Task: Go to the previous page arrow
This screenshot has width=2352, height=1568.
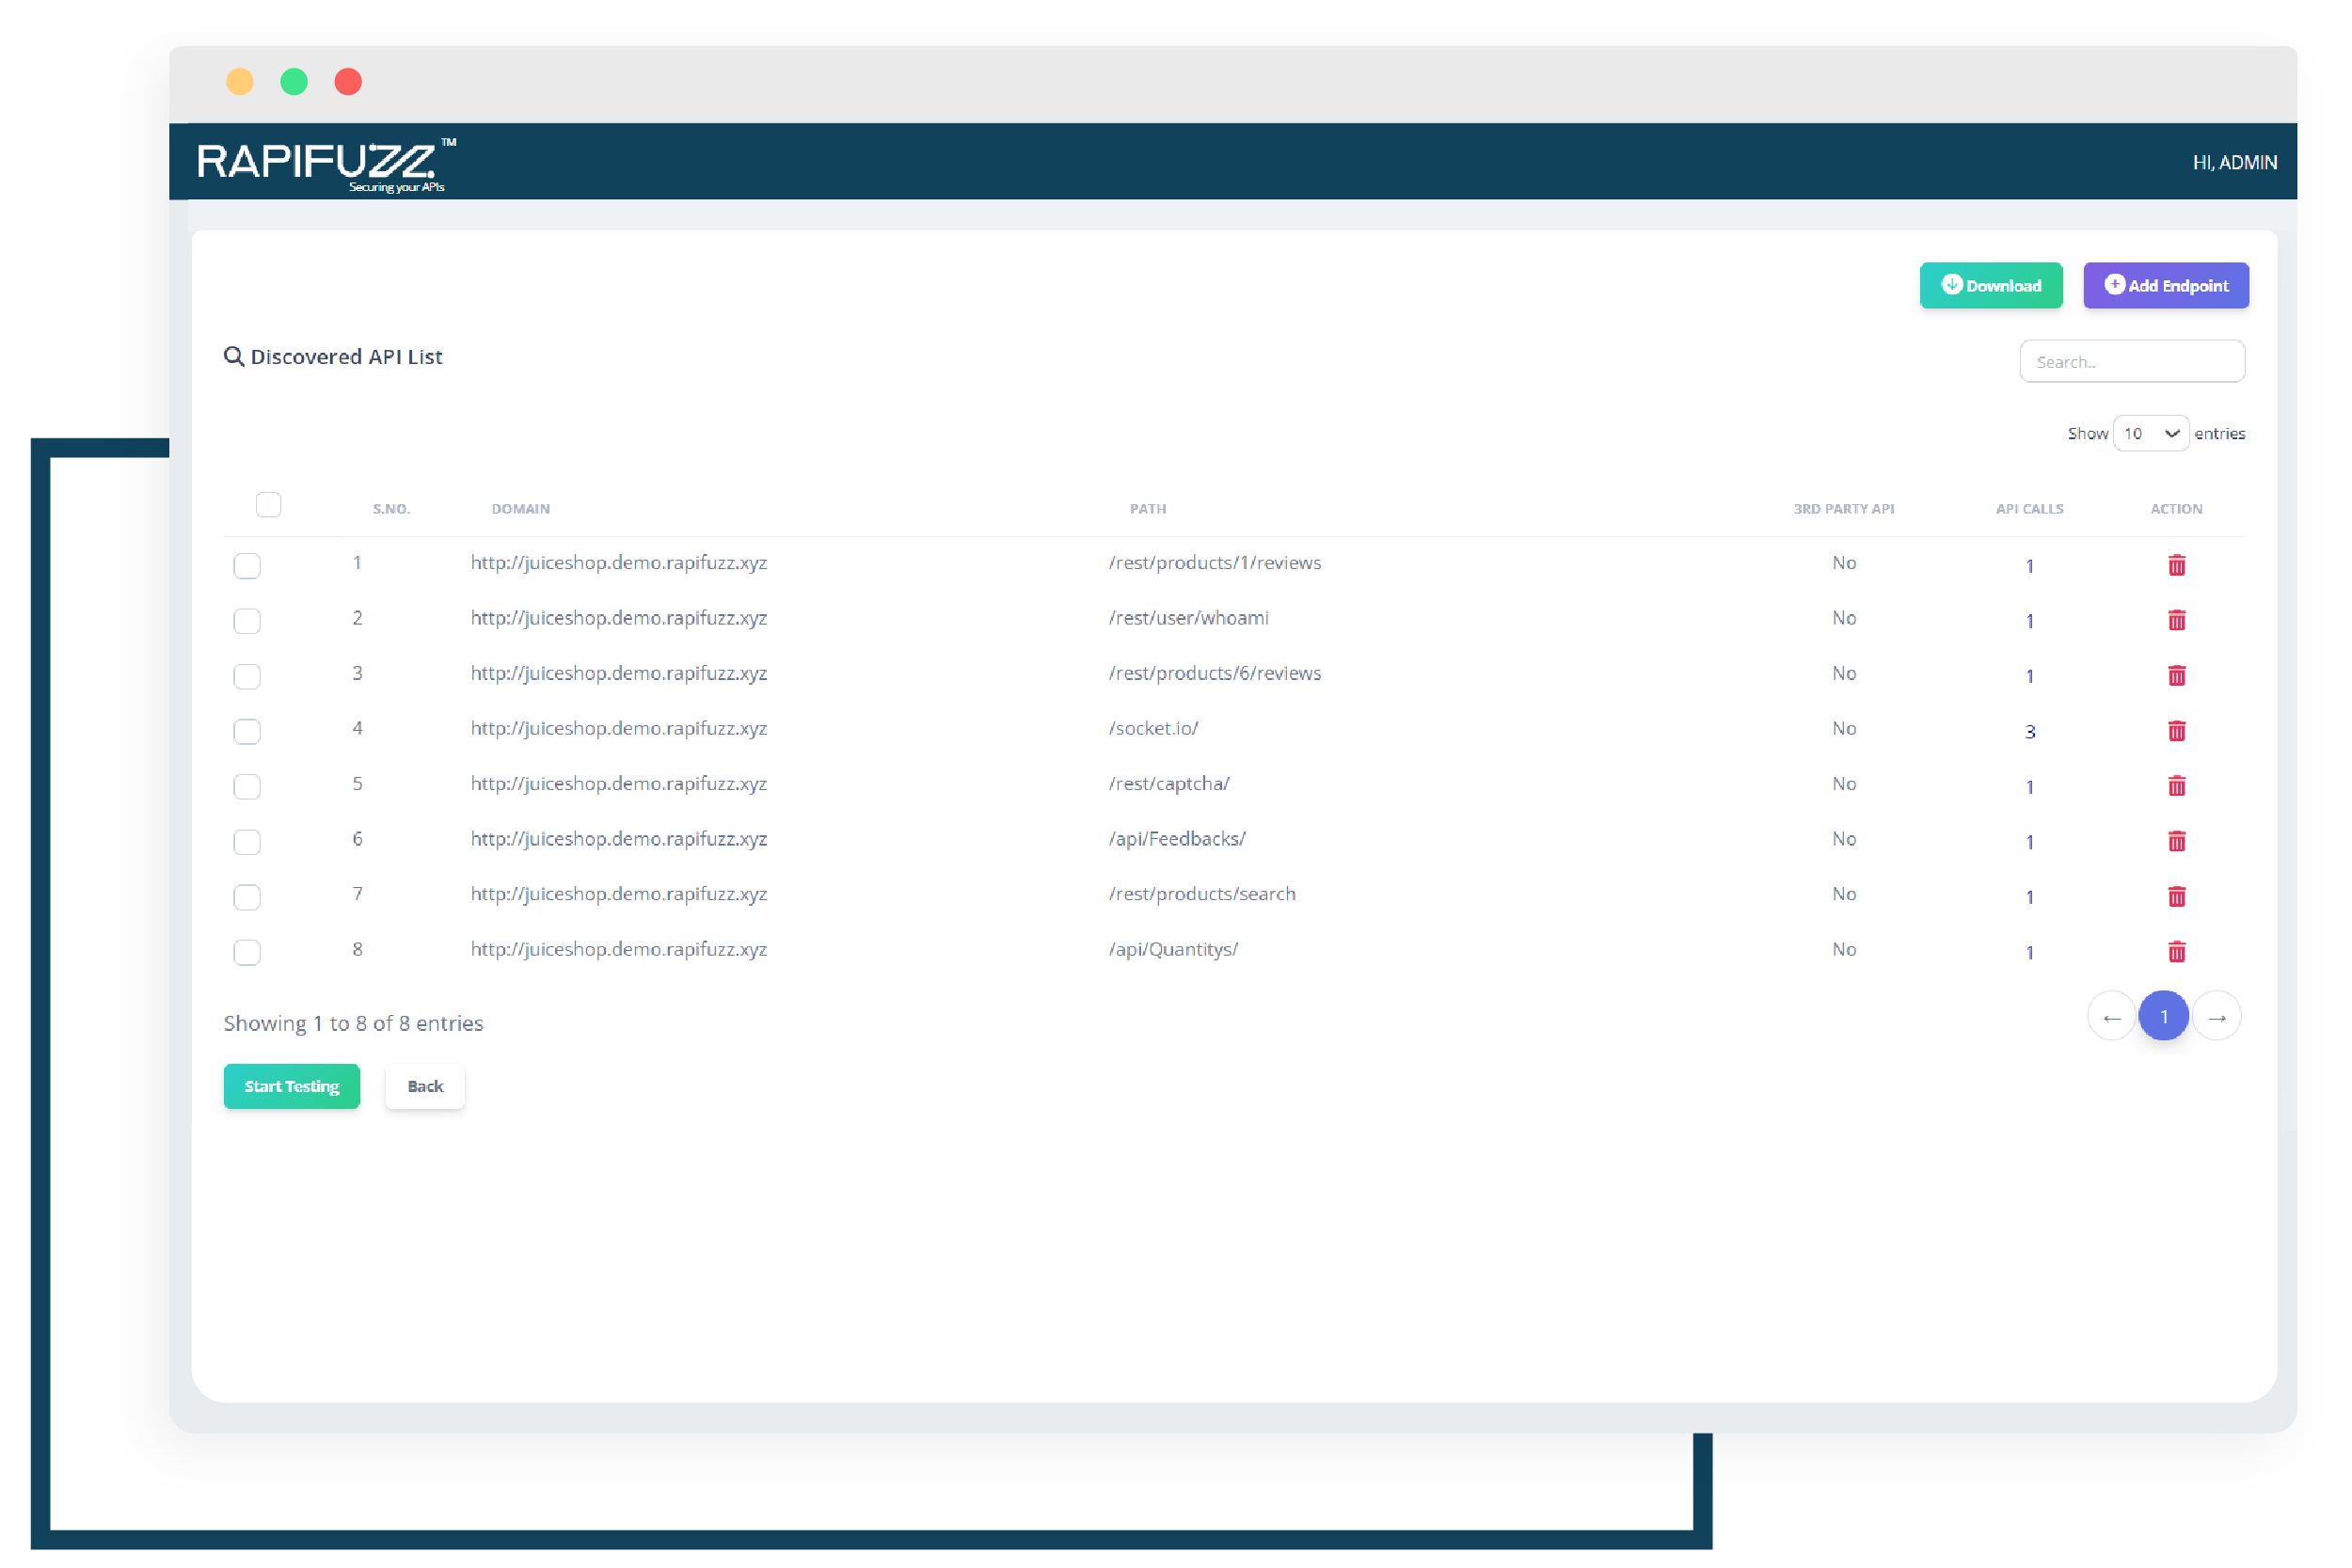Action: click(x=2111, y=1017)
